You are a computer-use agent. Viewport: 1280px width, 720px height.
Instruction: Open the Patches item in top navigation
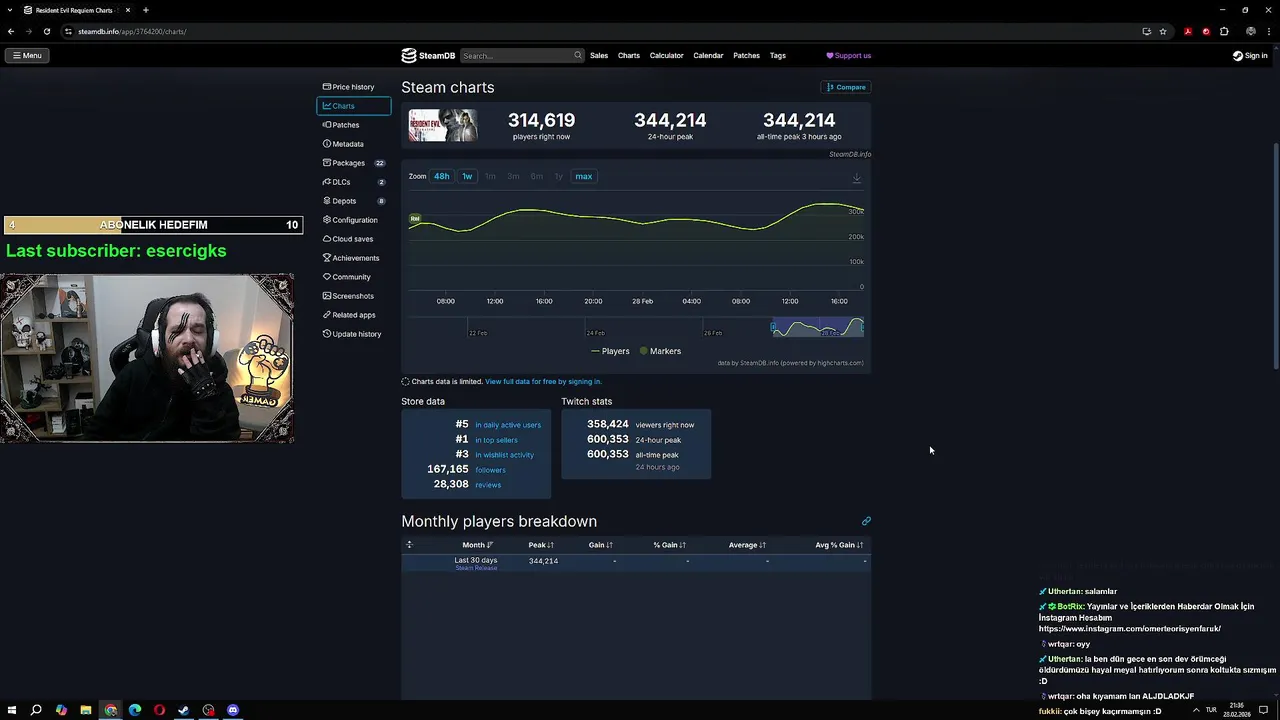[746, 56]
